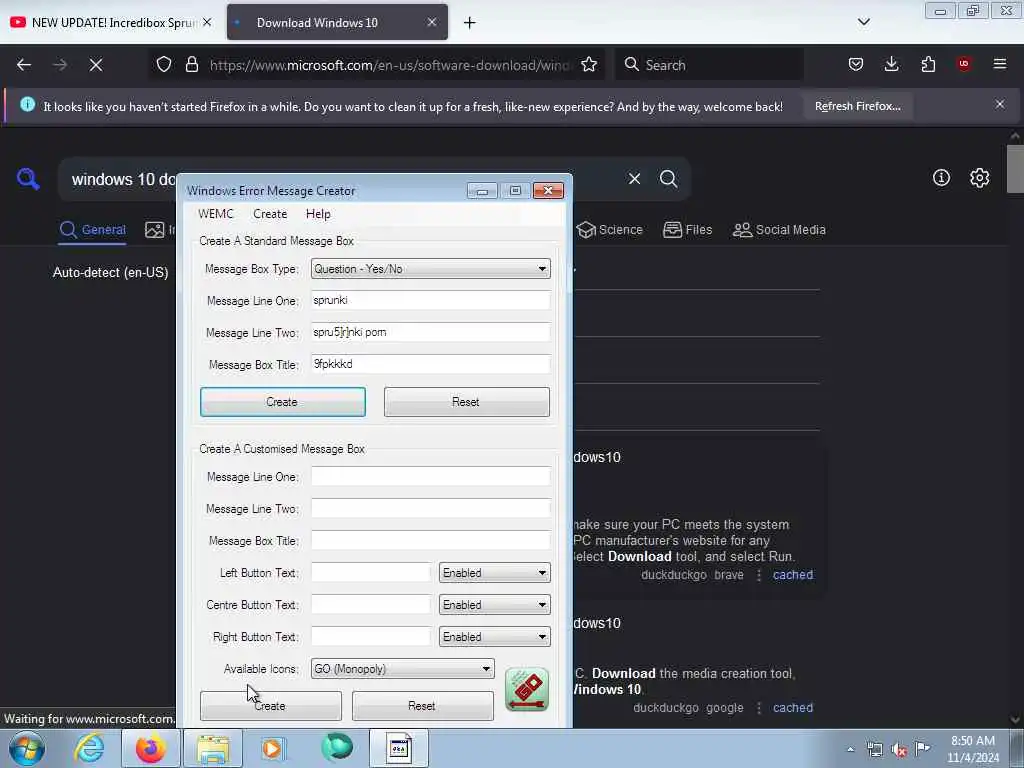This screenshot has width=1024, height=768.
Task: Click the Firefox URL address bar
Action: click(390, 65)
